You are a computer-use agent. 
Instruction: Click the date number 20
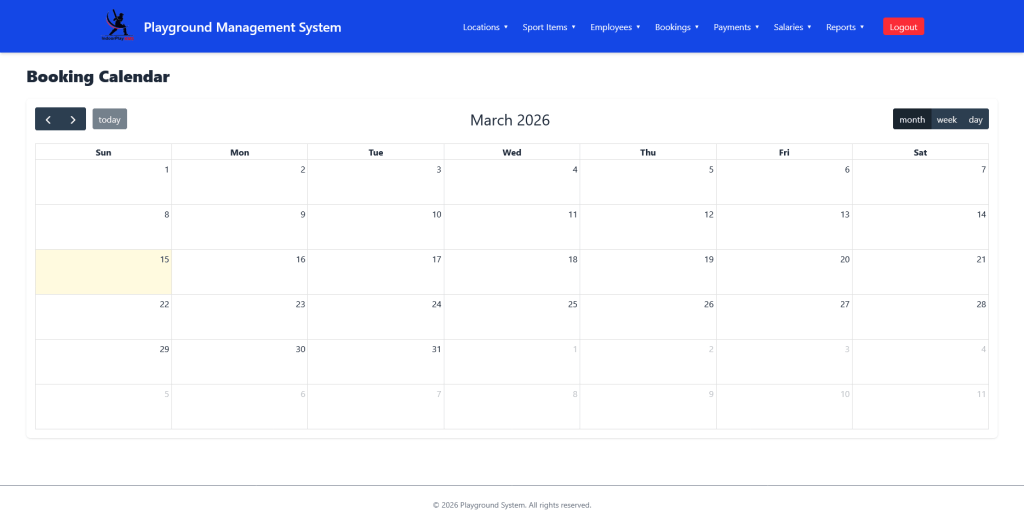pos(844,259)
